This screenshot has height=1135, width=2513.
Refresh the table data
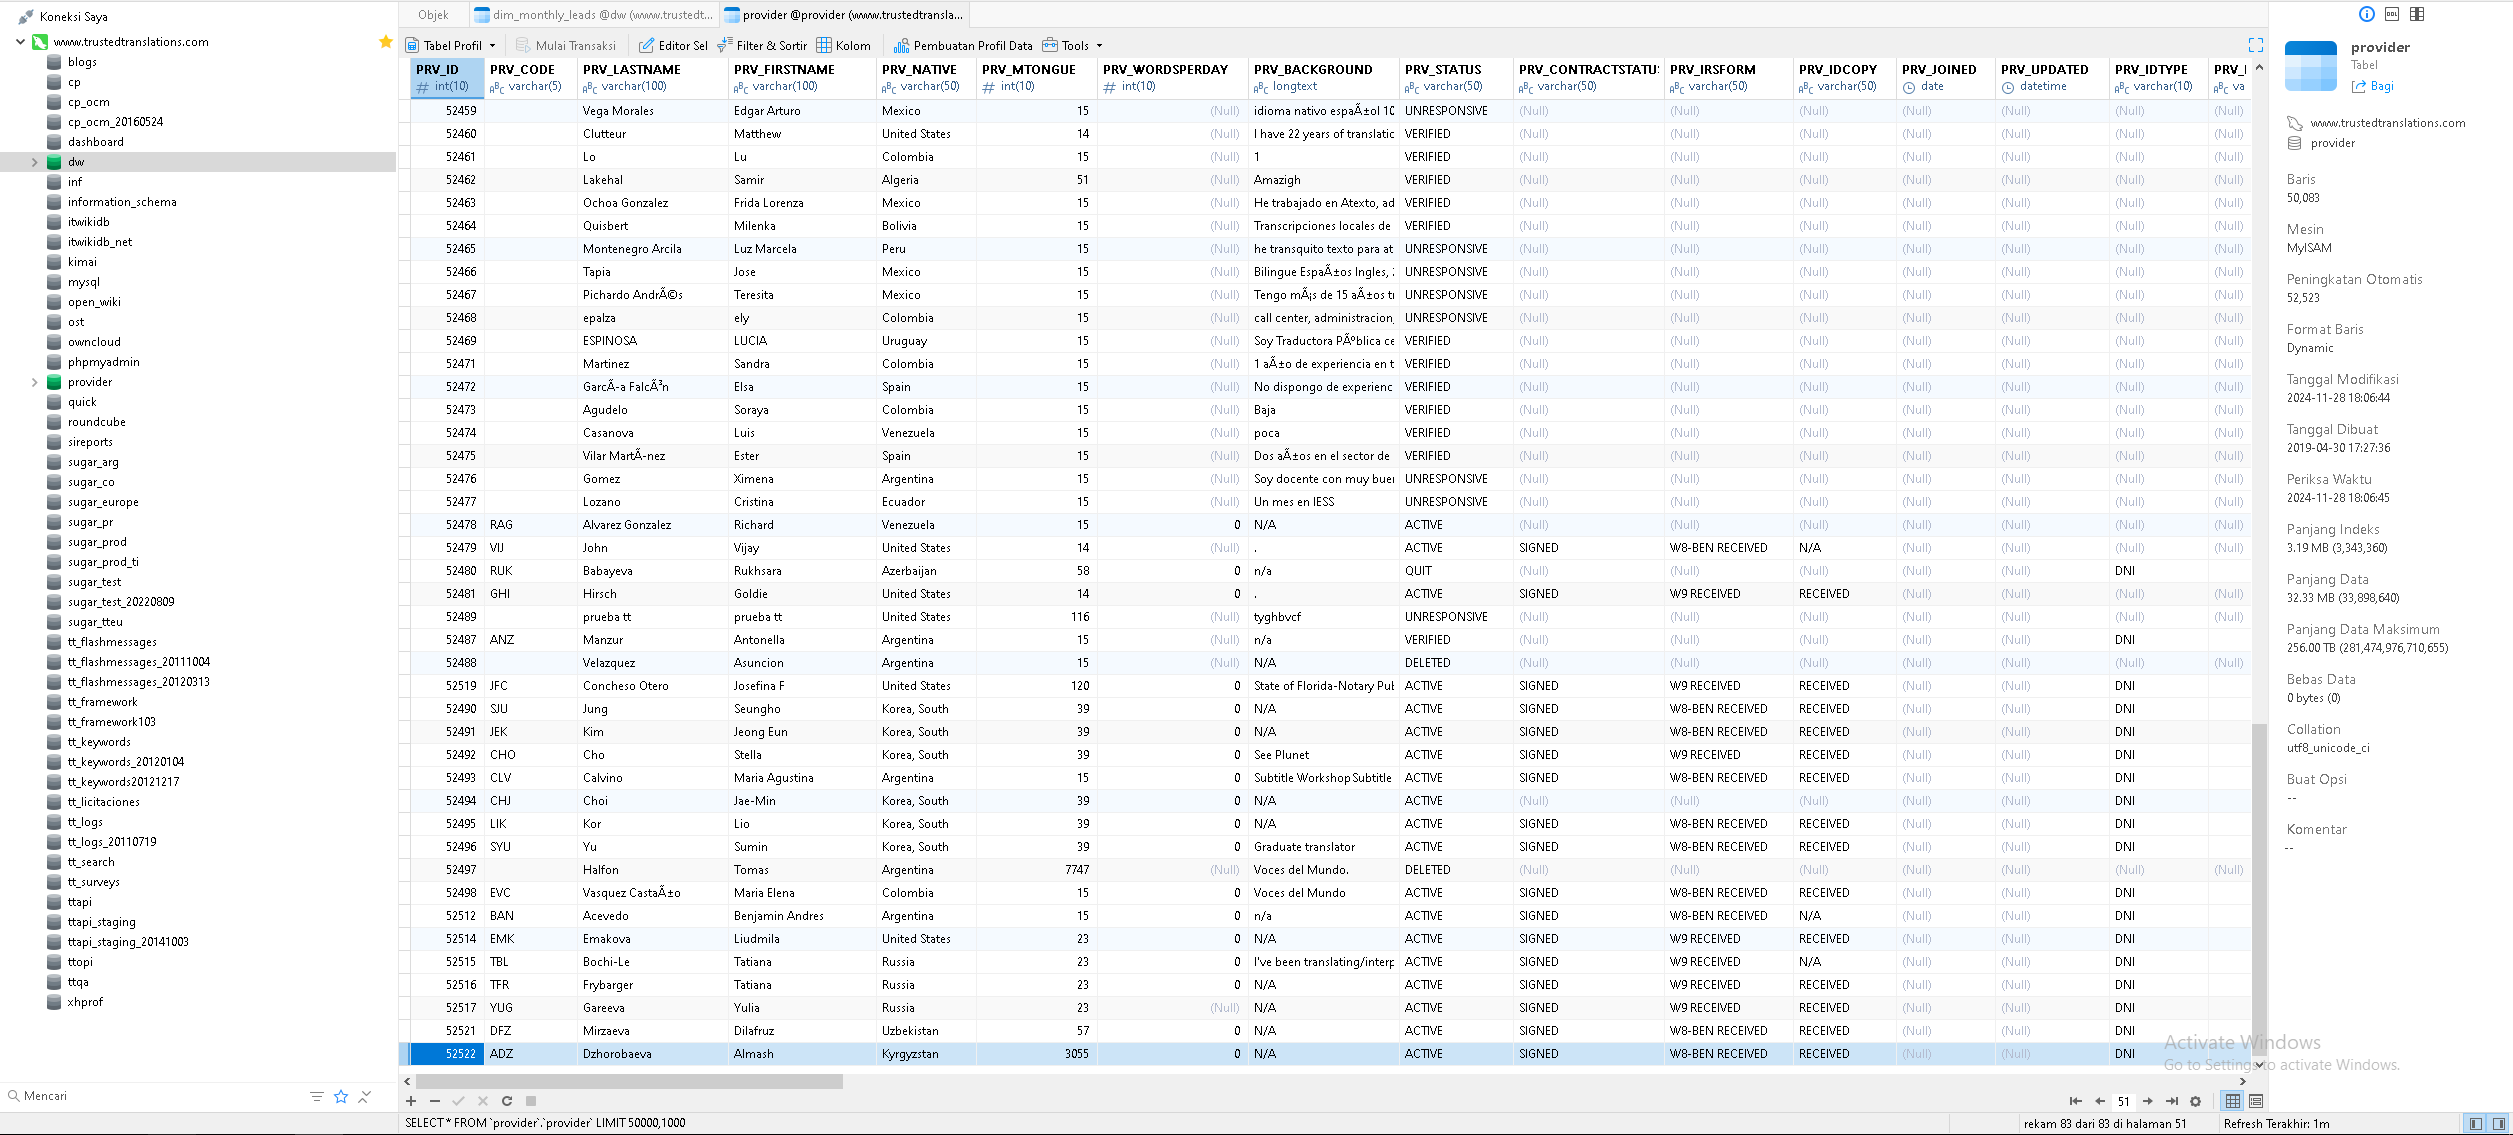pos(507,1101)
